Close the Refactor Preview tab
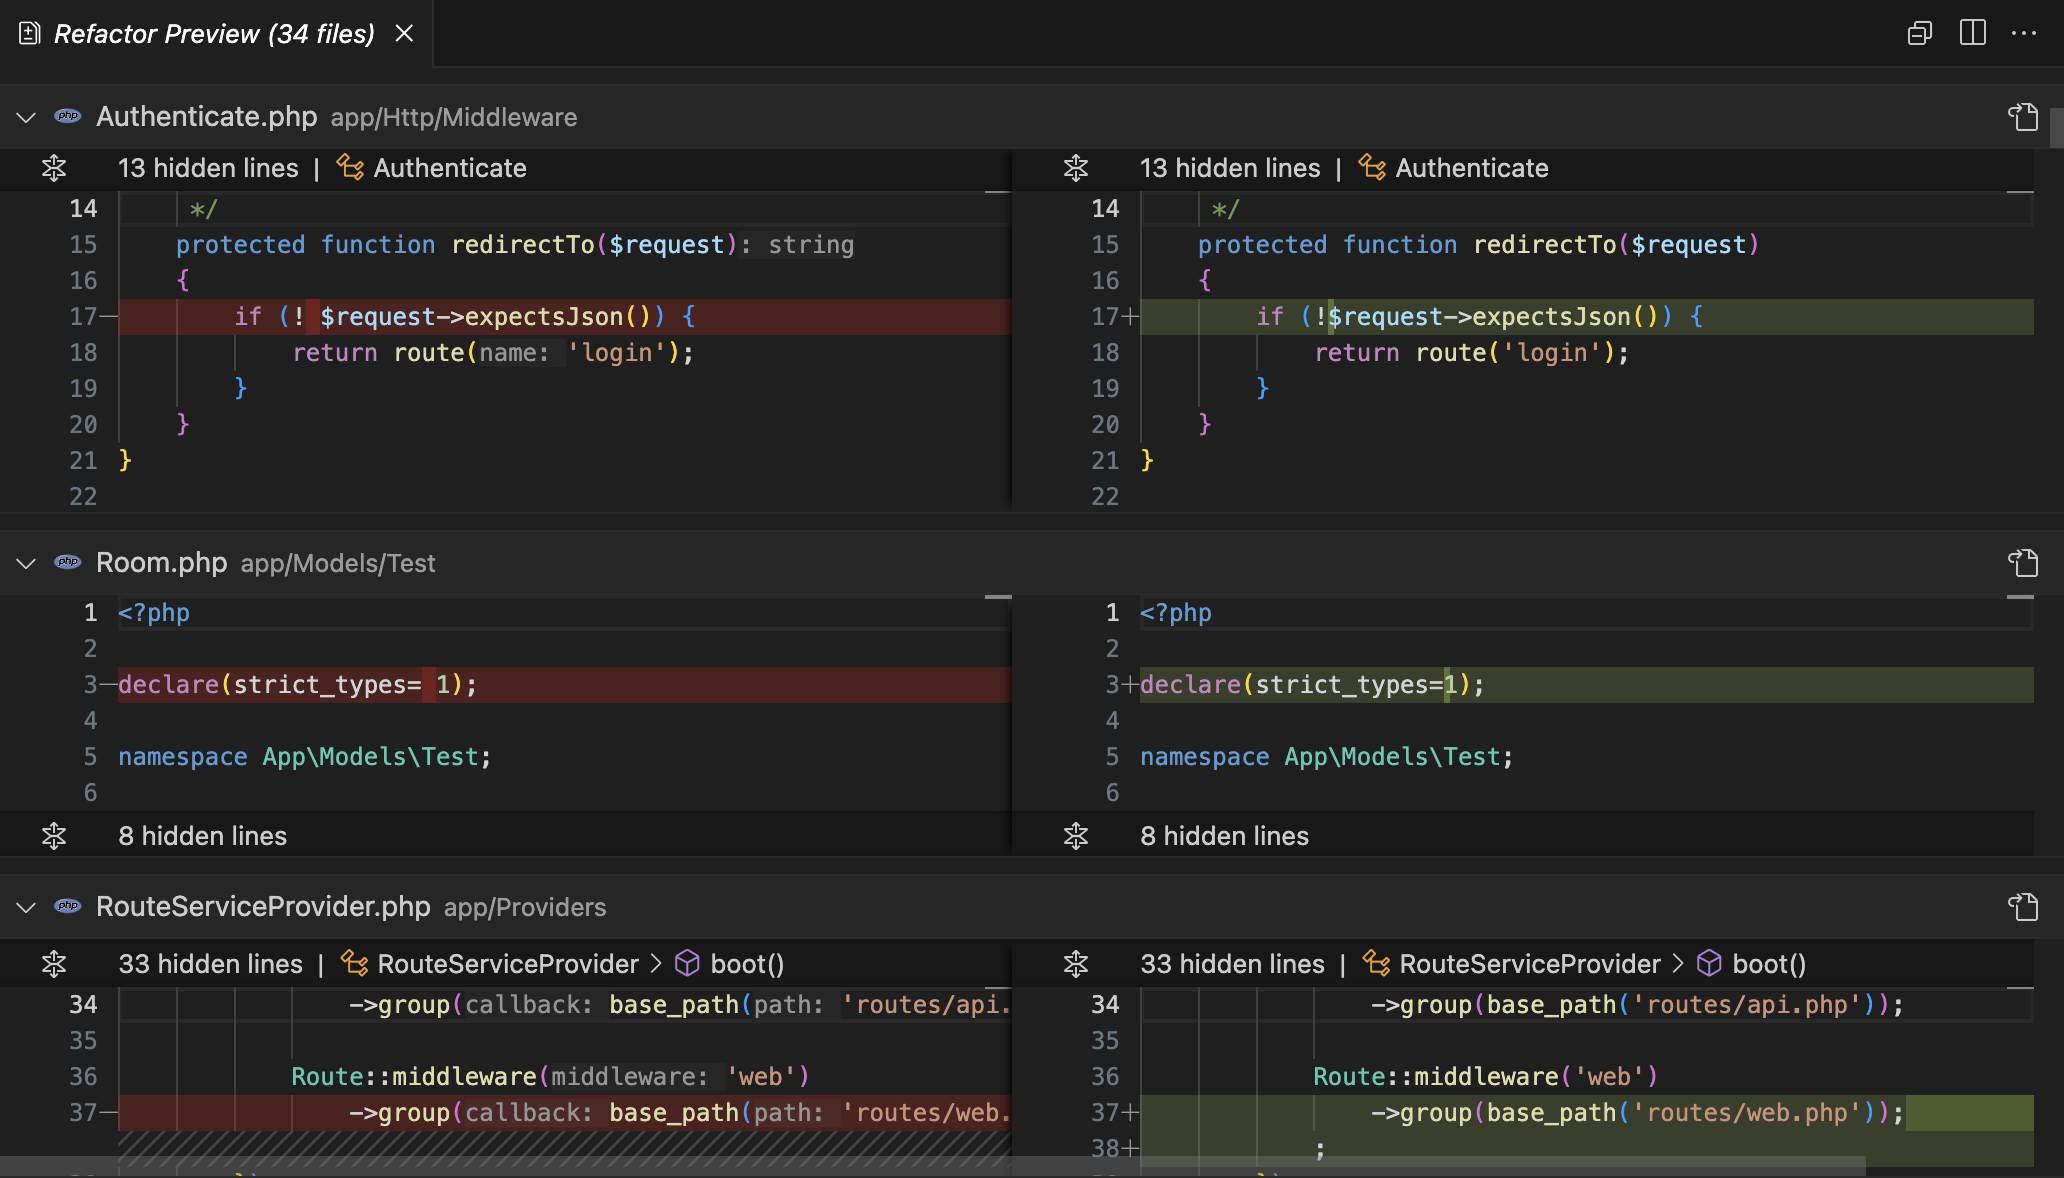 (x=403, y=31)
